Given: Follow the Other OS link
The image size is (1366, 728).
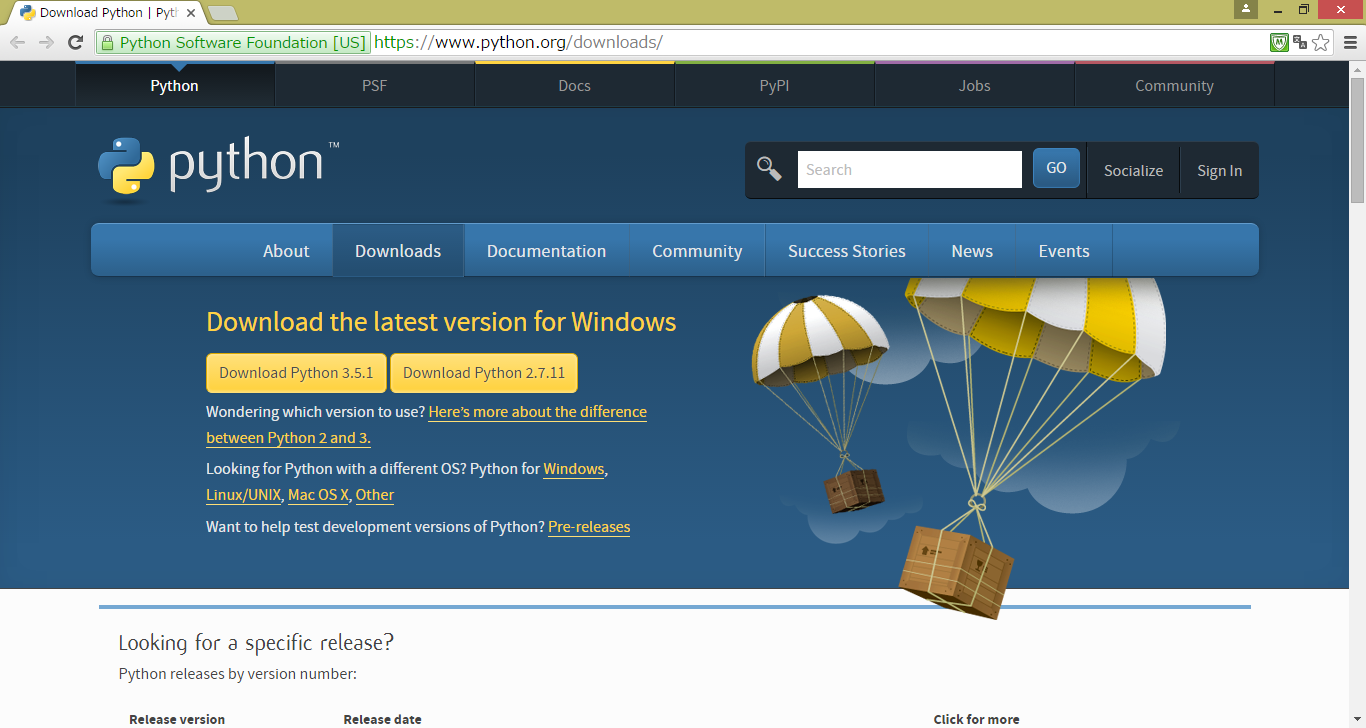Looking at the screenshot, I should tap(375, 495).
